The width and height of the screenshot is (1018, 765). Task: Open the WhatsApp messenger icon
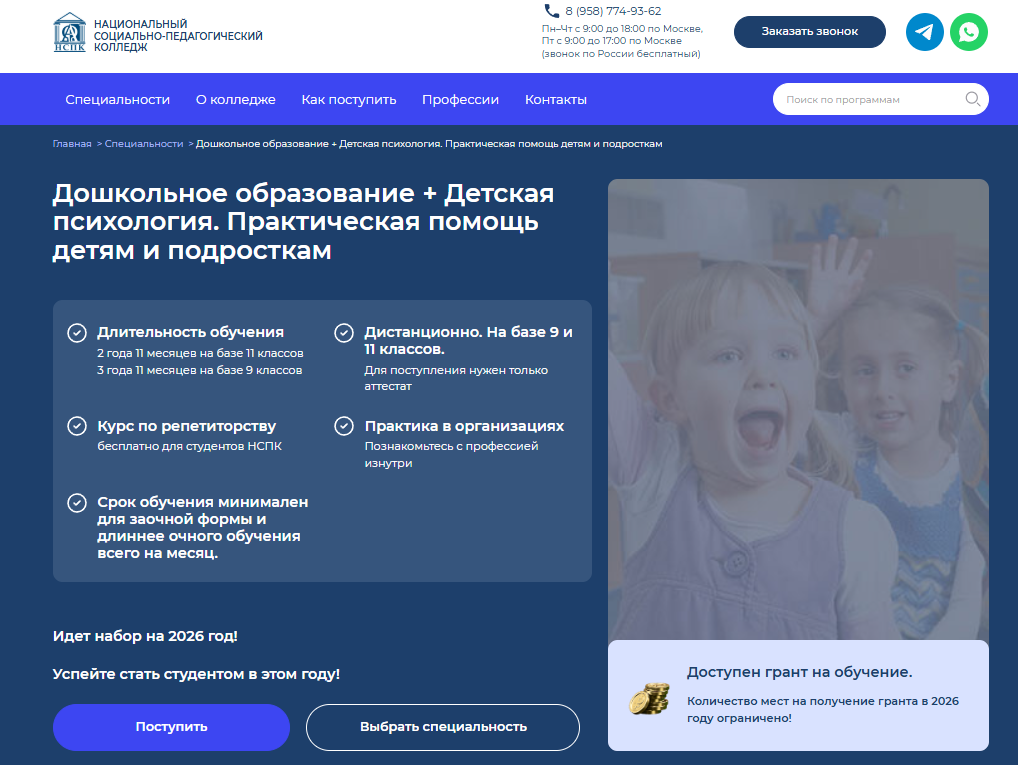pyautogui.click(x=969, y=32)
